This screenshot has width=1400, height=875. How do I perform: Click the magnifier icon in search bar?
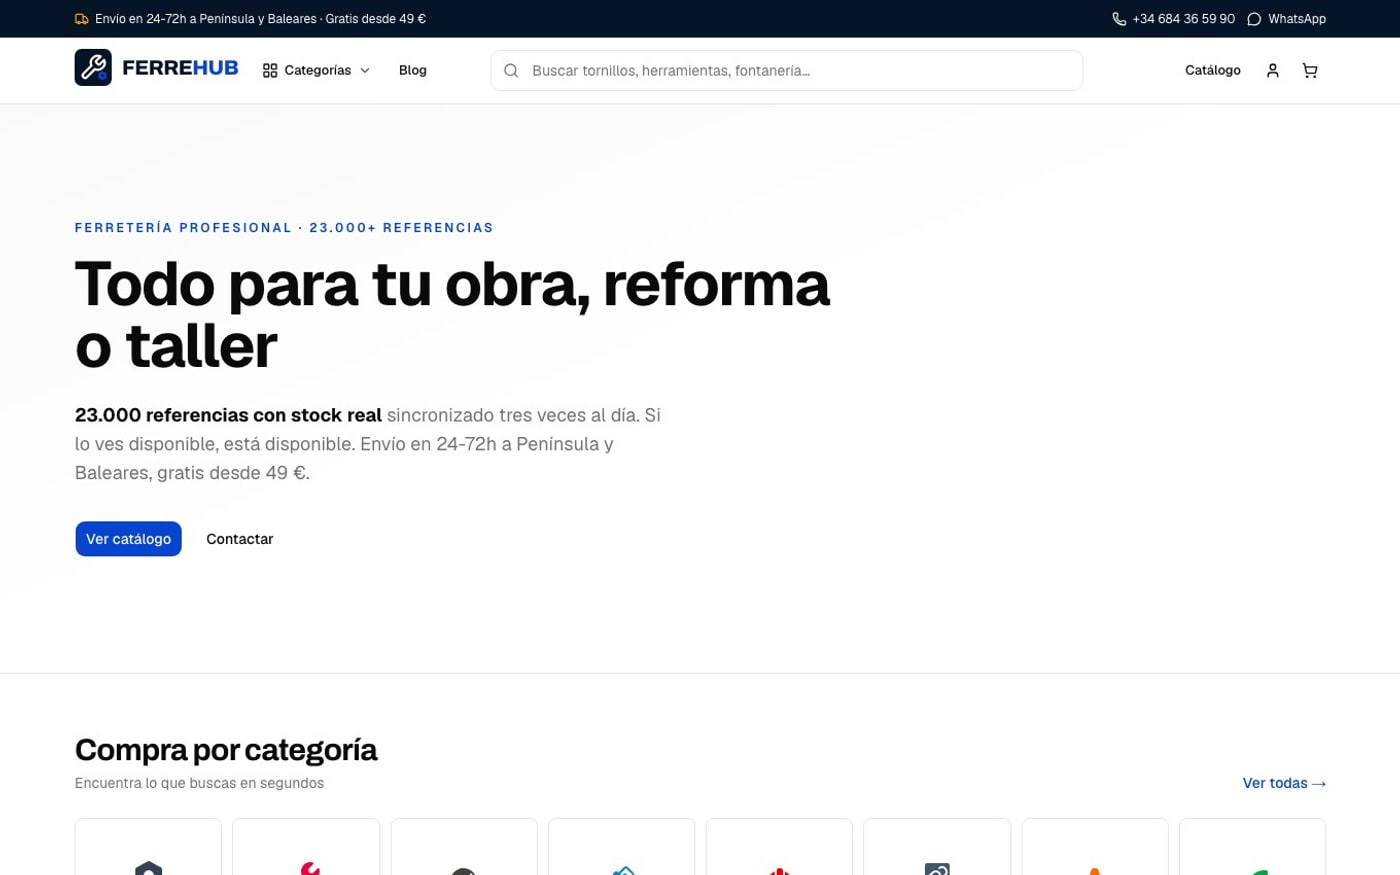tap(511, 70)
